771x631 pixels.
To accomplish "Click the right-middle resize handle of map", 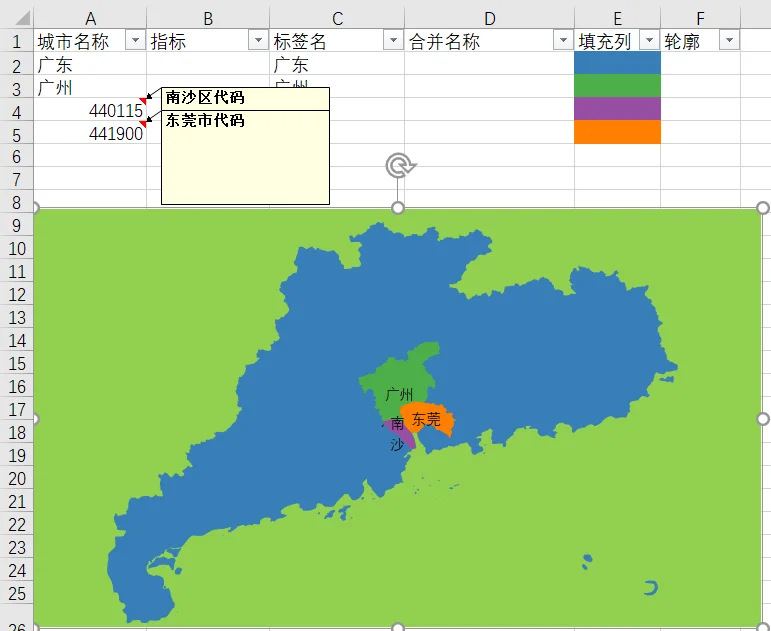I will tap(763, 419).
